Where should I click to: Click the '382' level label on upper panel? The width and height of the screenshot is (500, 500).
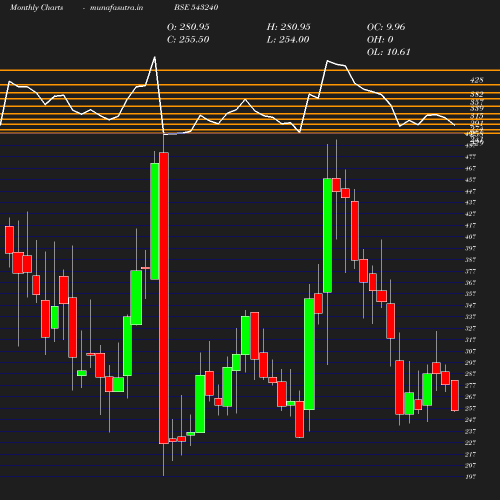(477, 94)
